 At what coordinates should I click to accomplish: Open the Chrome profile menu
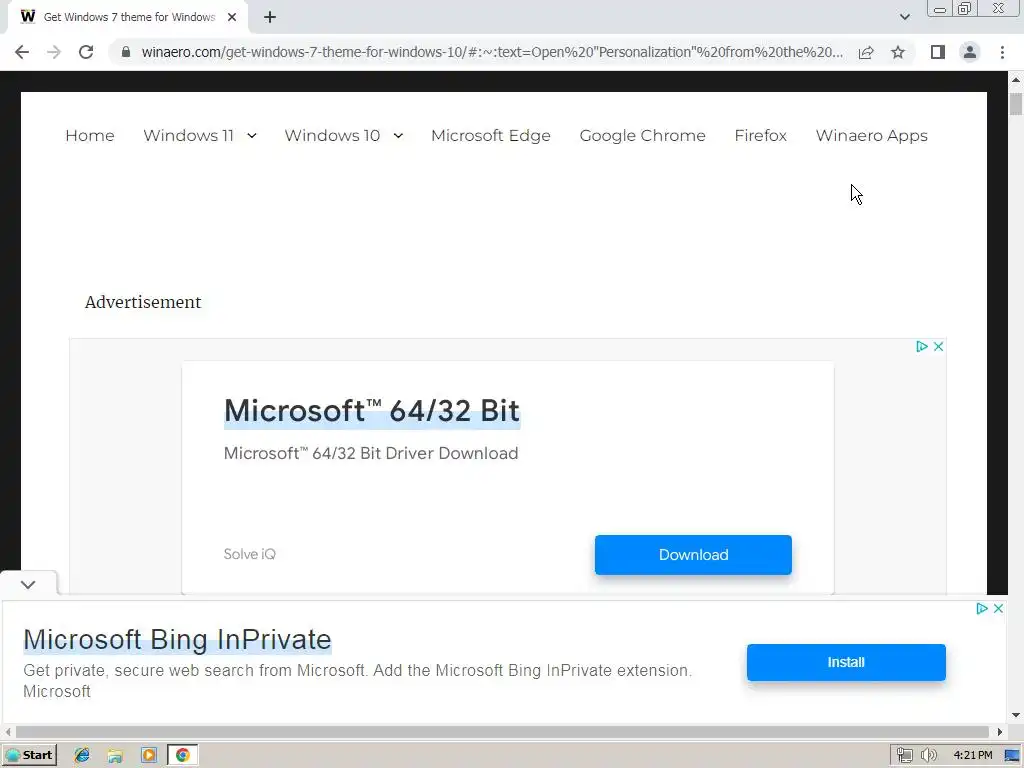pos(970,52)
